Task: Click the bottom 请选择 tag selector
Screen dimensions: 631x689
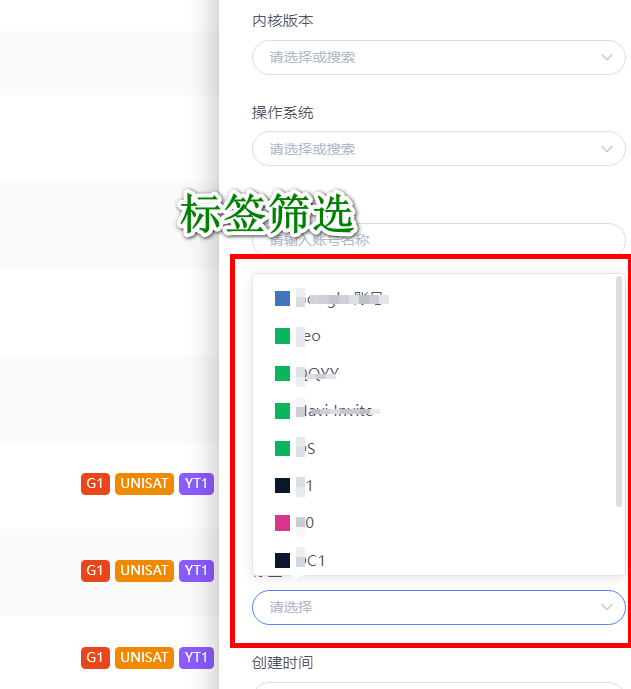Action: (438, 607)
